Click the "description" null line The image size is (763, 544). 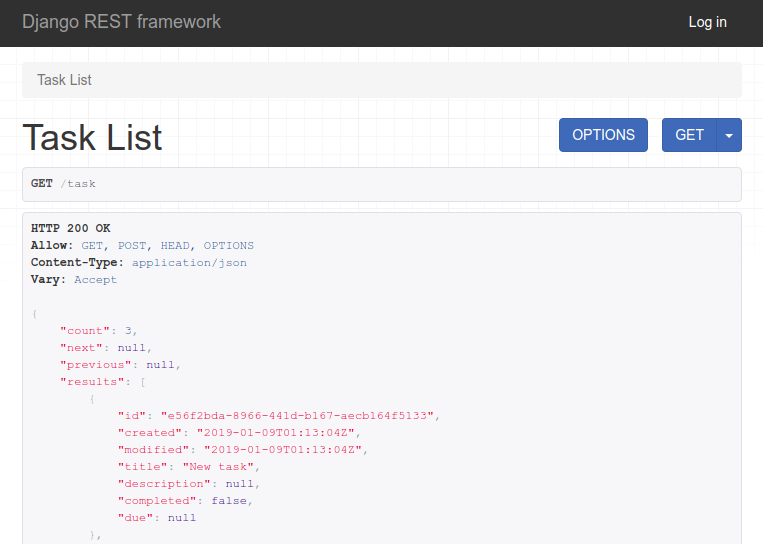point(189,484)
